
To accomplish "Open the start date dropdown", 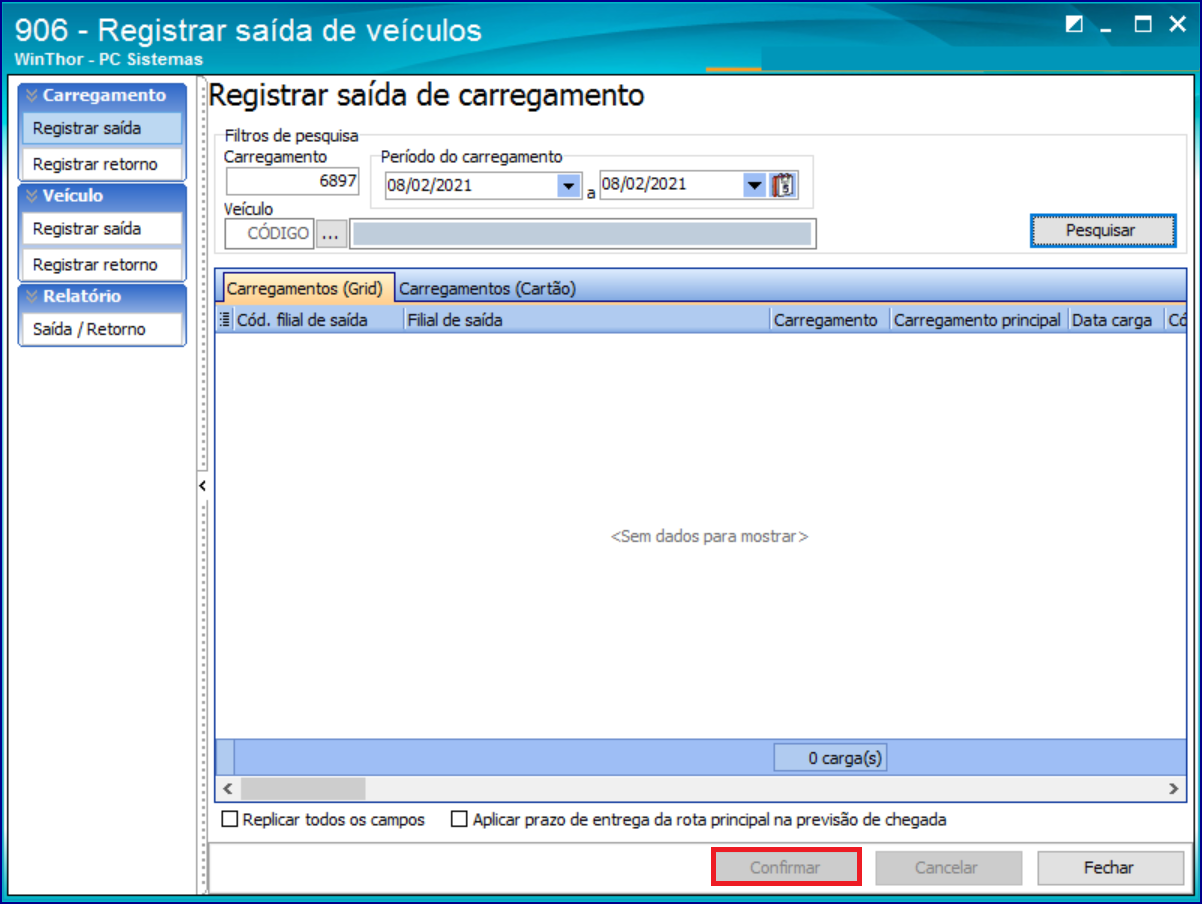I will tap(568, 186).
